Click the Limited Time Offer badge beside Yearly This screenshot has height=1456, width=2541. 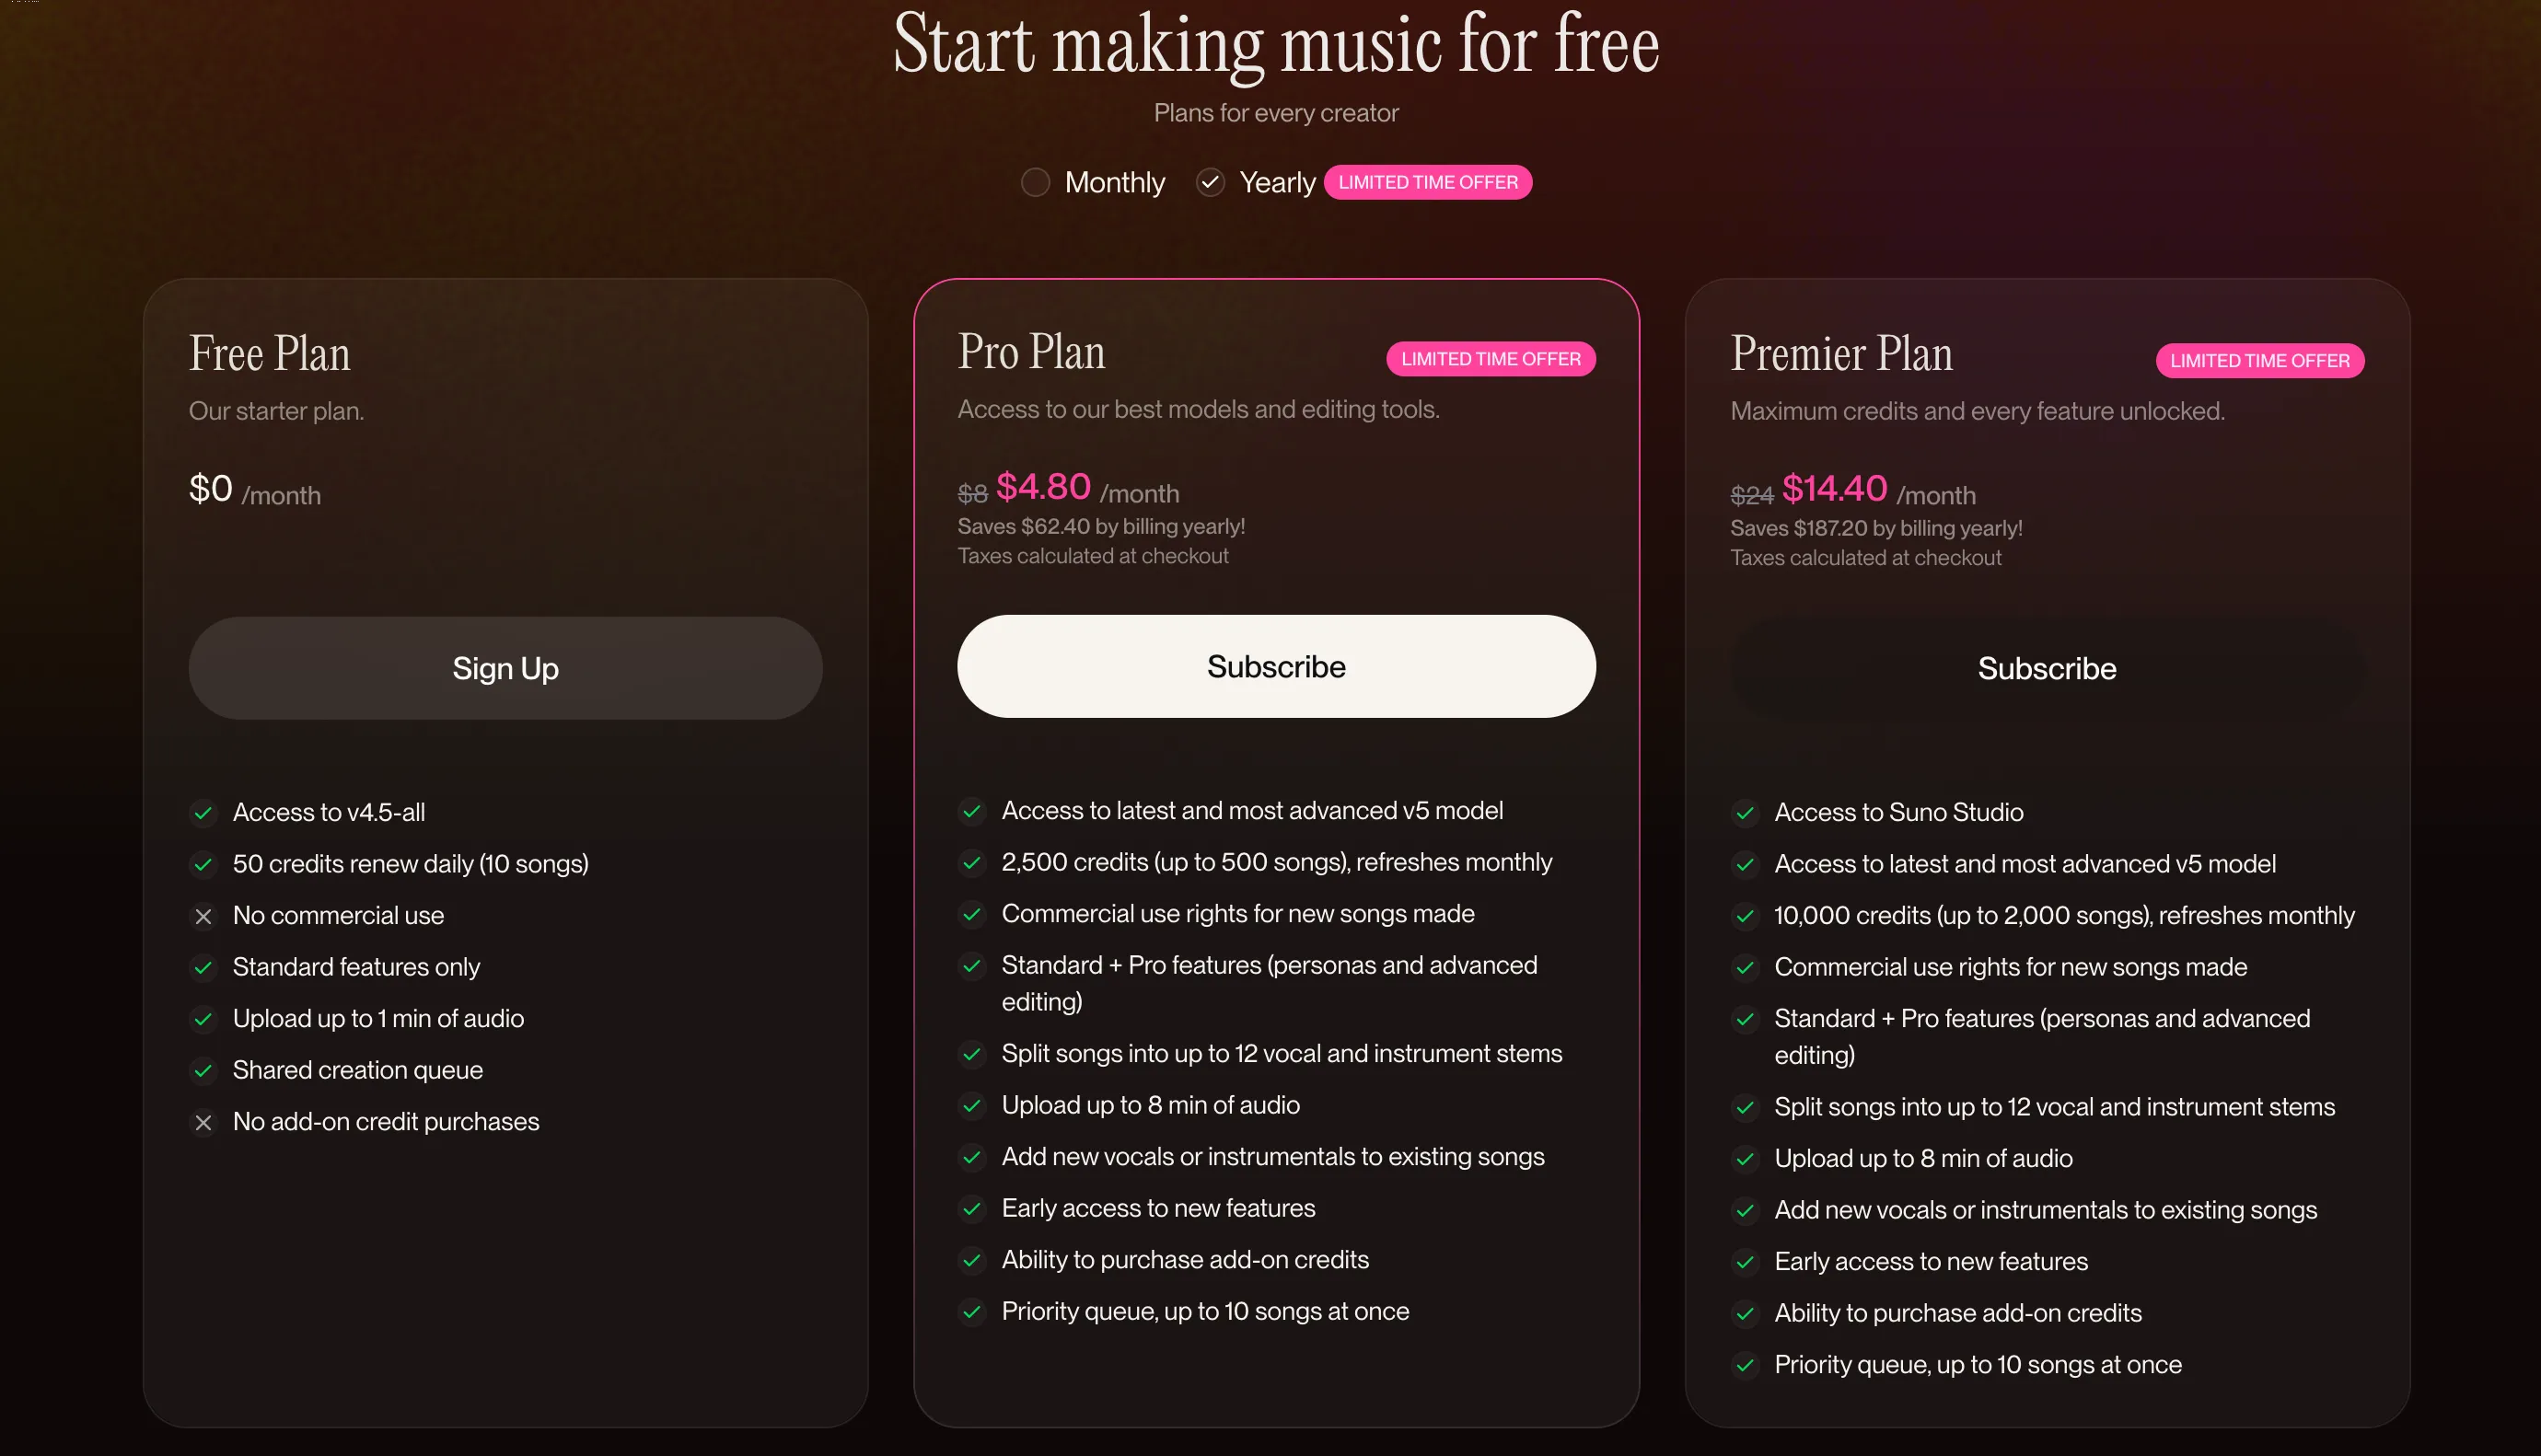pyautogui.click(x=1427, y=182)
